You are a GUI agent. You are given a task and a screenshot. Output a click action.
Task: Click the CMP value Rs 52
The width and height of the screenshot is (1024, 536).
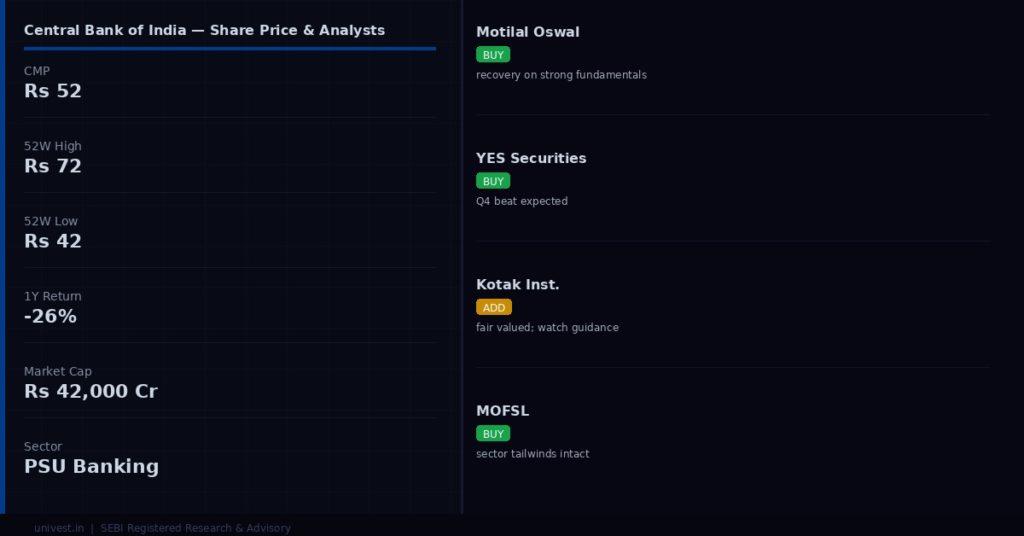pyautogui.click(x=53, y=91)
